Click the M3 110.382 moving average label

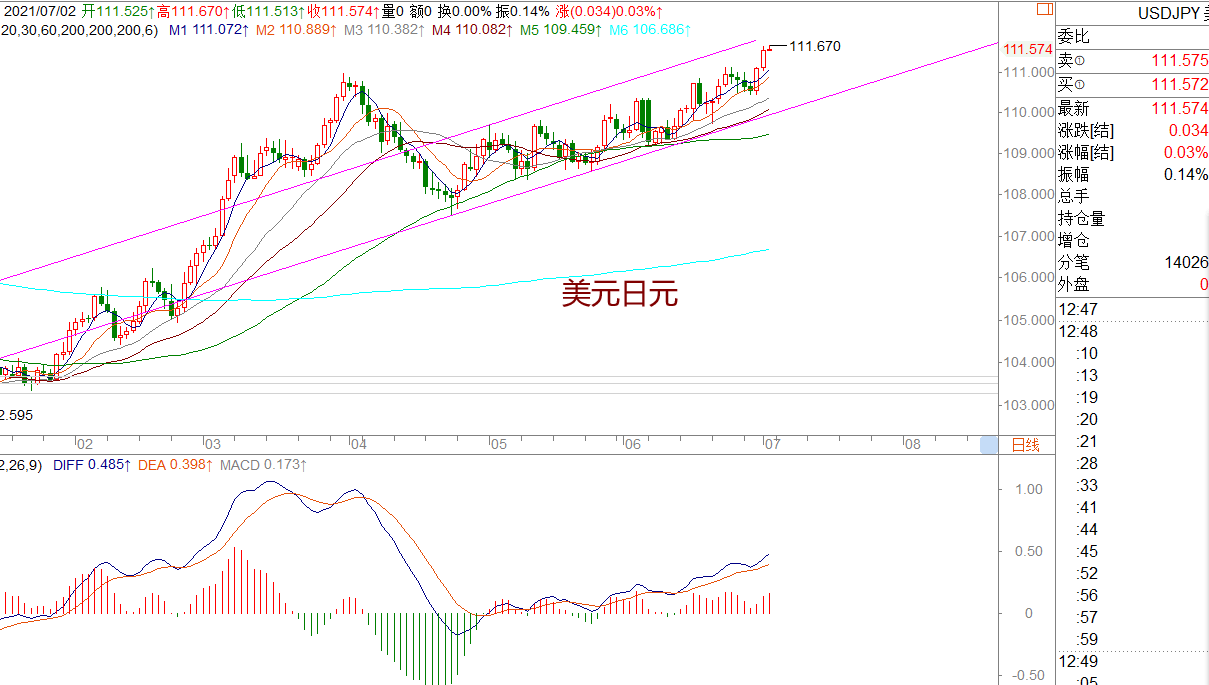point(385,31)
